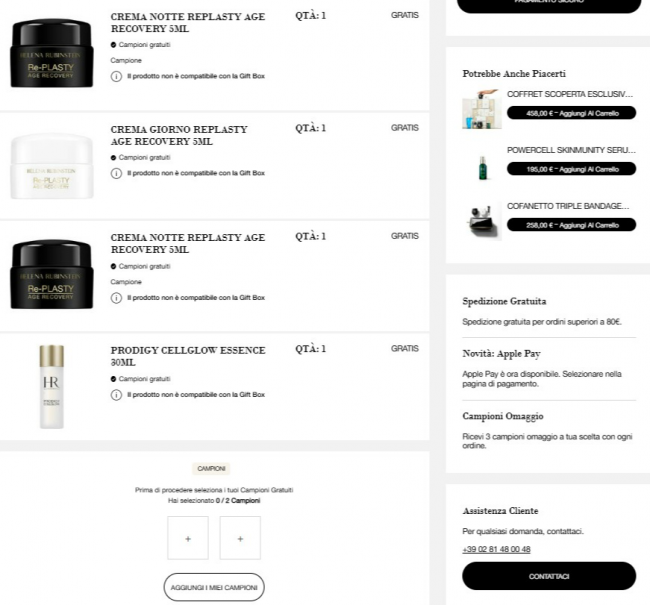This screenshot has width=650, height=605.
Task: Open Powercell Skinmunity Serum product name
Action: [x=571, y=150]
